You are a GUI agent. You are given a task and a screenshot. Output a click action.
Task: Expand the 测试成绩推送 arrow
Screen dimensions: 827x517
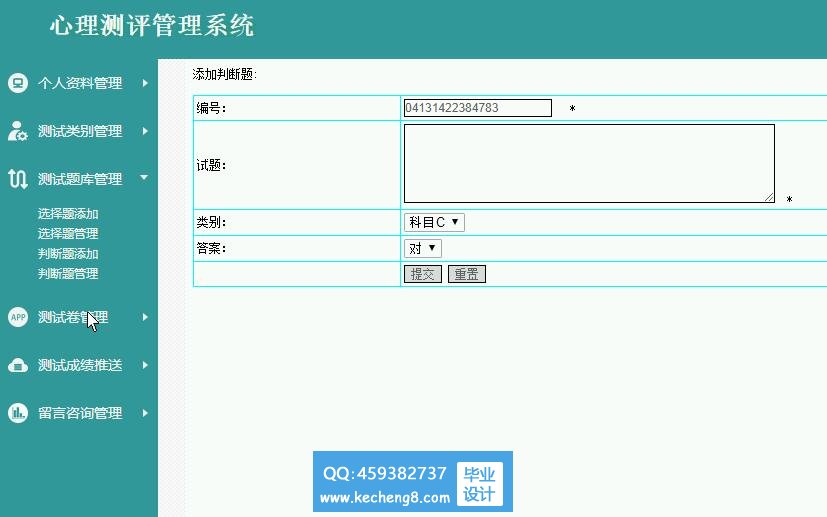tap(145, 365)
